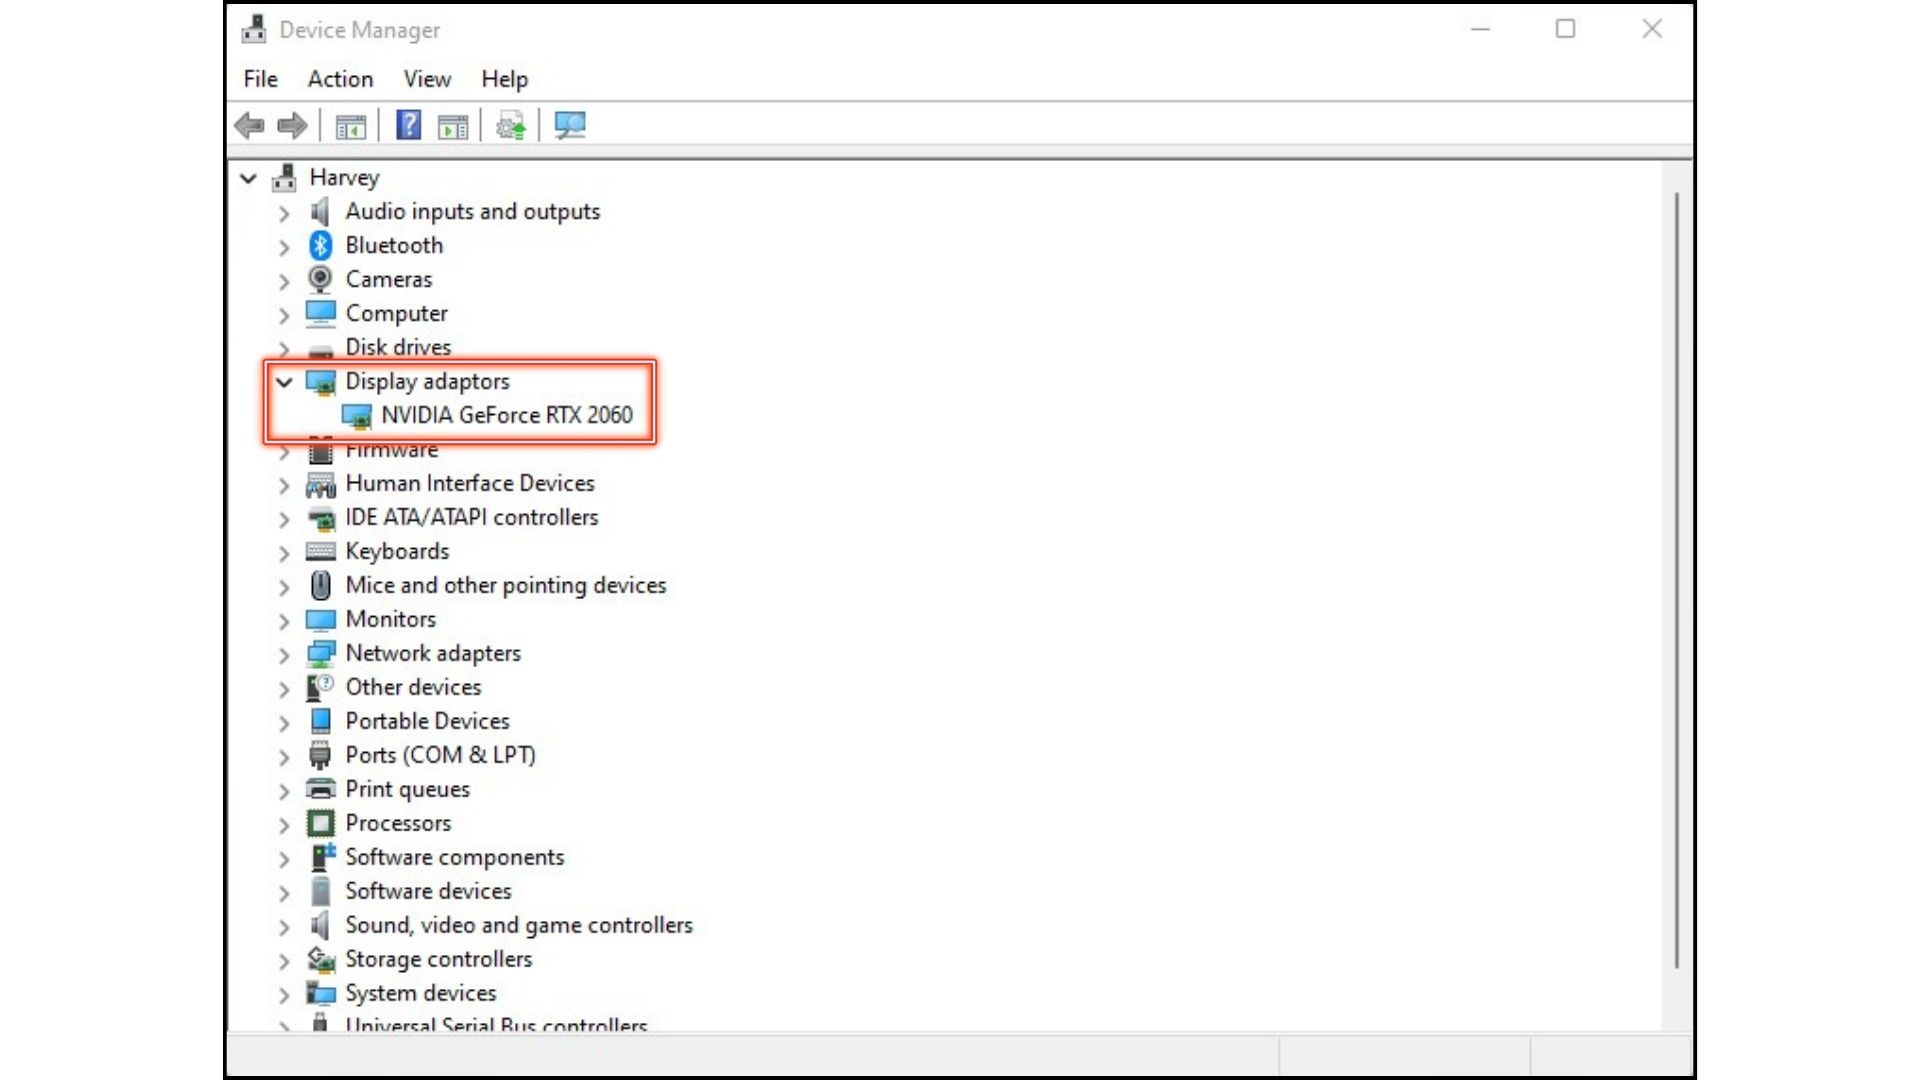
Task: Click the Processors chip icon
Action: 320,823
